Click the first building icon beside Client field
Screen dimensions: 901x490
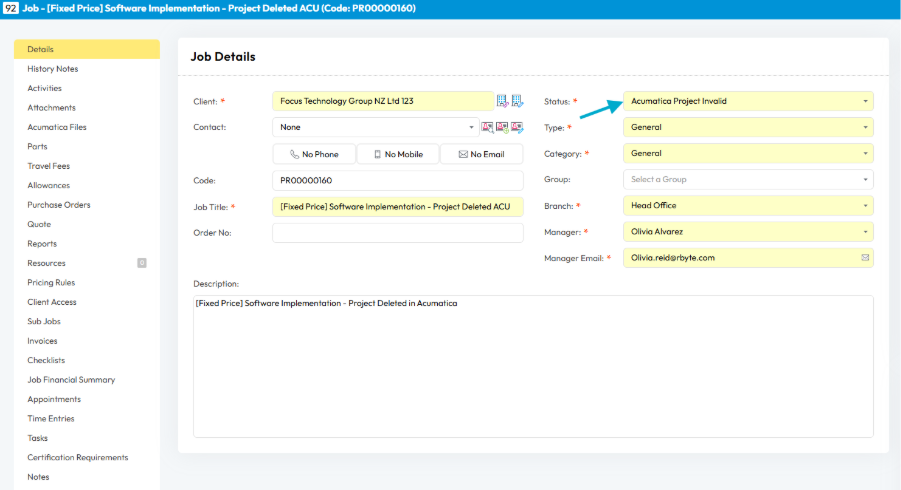coord(503,101)
